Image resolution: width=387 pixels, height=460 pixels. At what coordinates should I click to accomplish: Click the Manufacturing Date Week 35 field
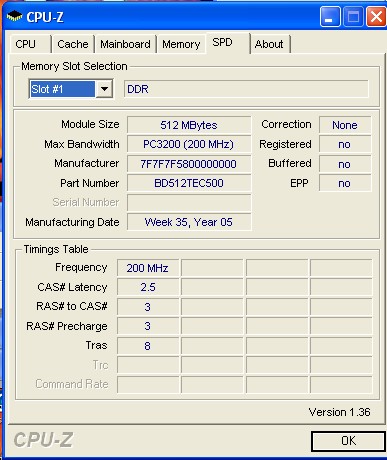tap(189, 222)
